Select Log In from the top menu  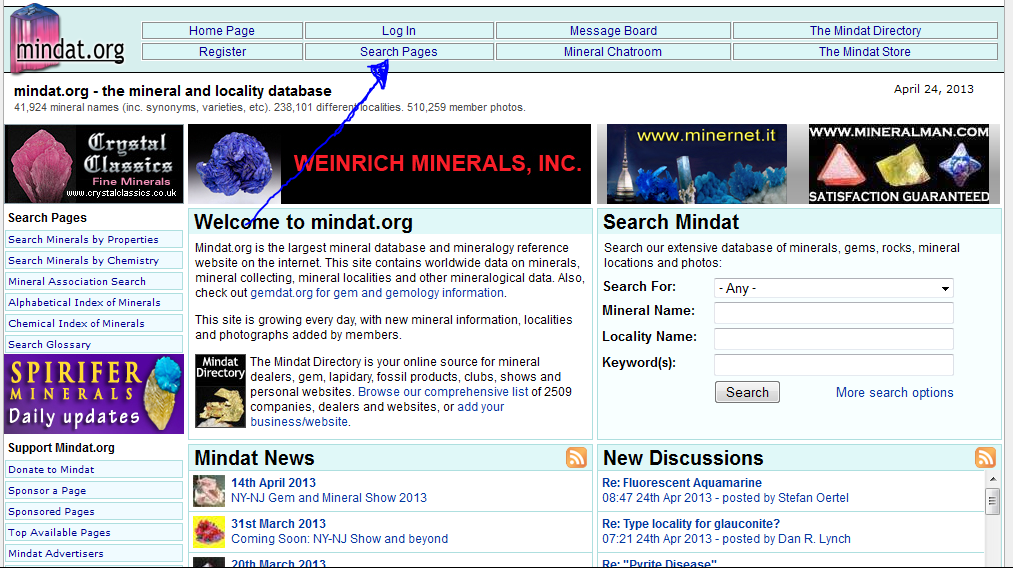pos(399,31)
